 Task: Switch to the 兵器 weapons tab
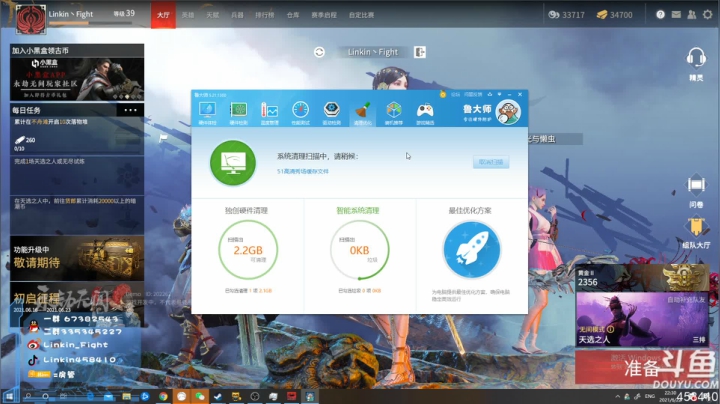click(x=237, y=15)
